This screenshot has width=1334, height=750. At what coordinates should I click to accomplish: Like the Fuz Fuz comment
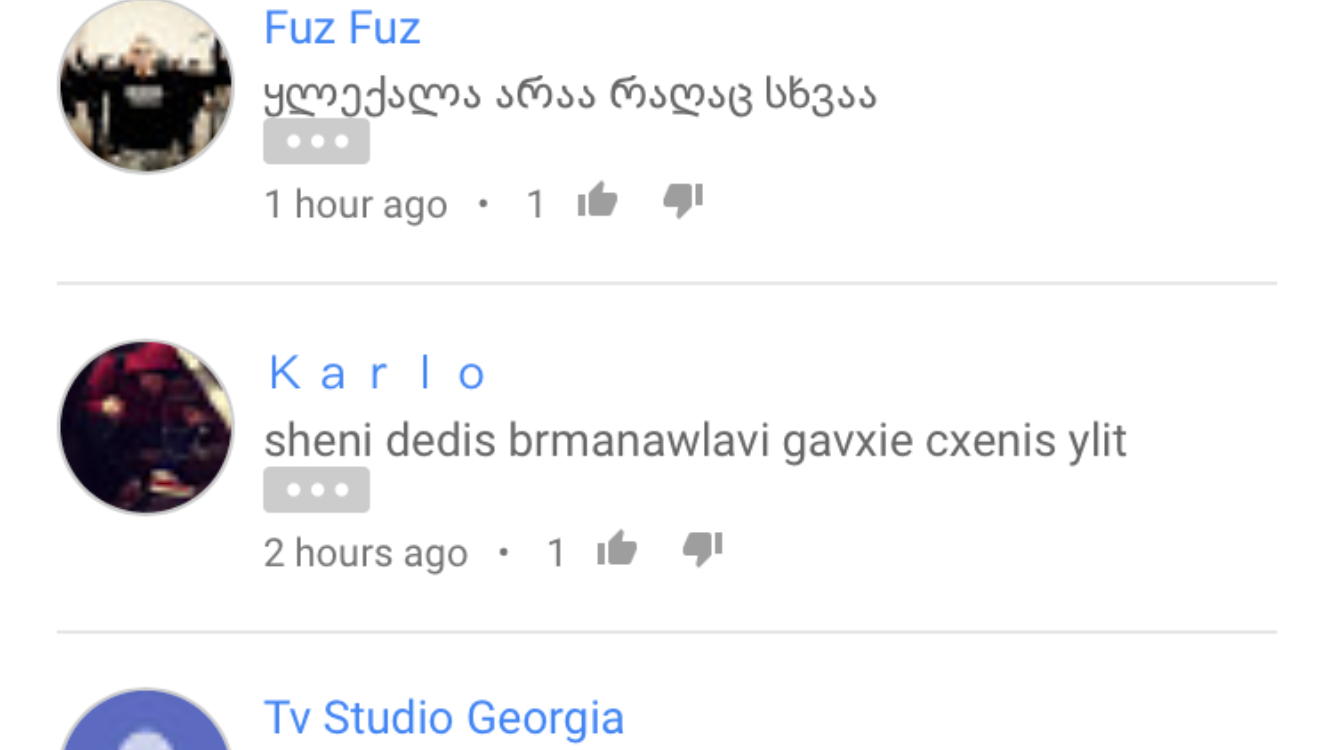(x=597, y=202)
